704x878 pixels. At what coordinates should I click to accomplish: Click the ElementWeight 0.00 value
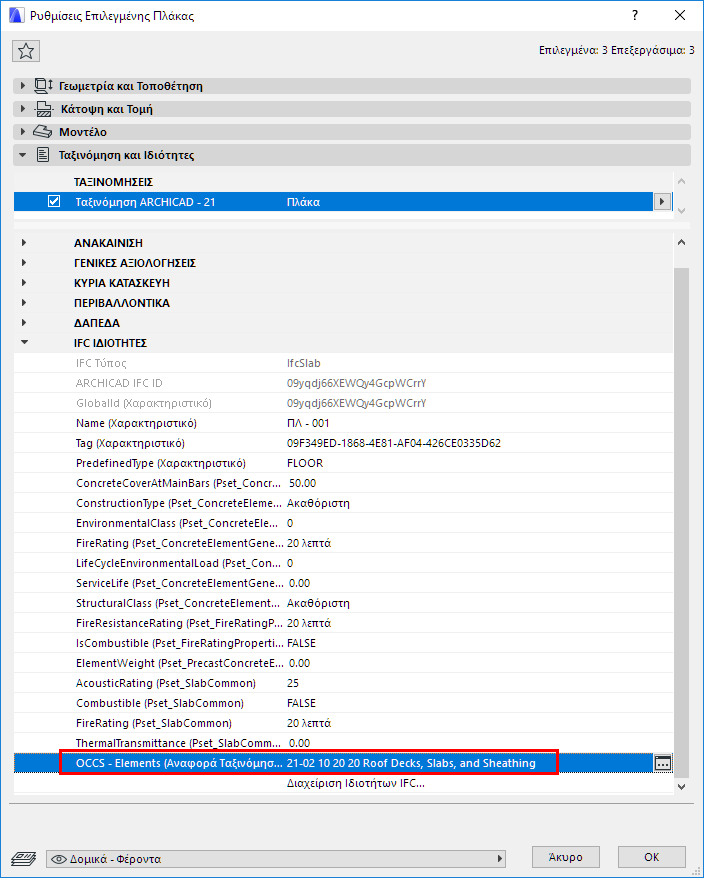pos(300,663)
